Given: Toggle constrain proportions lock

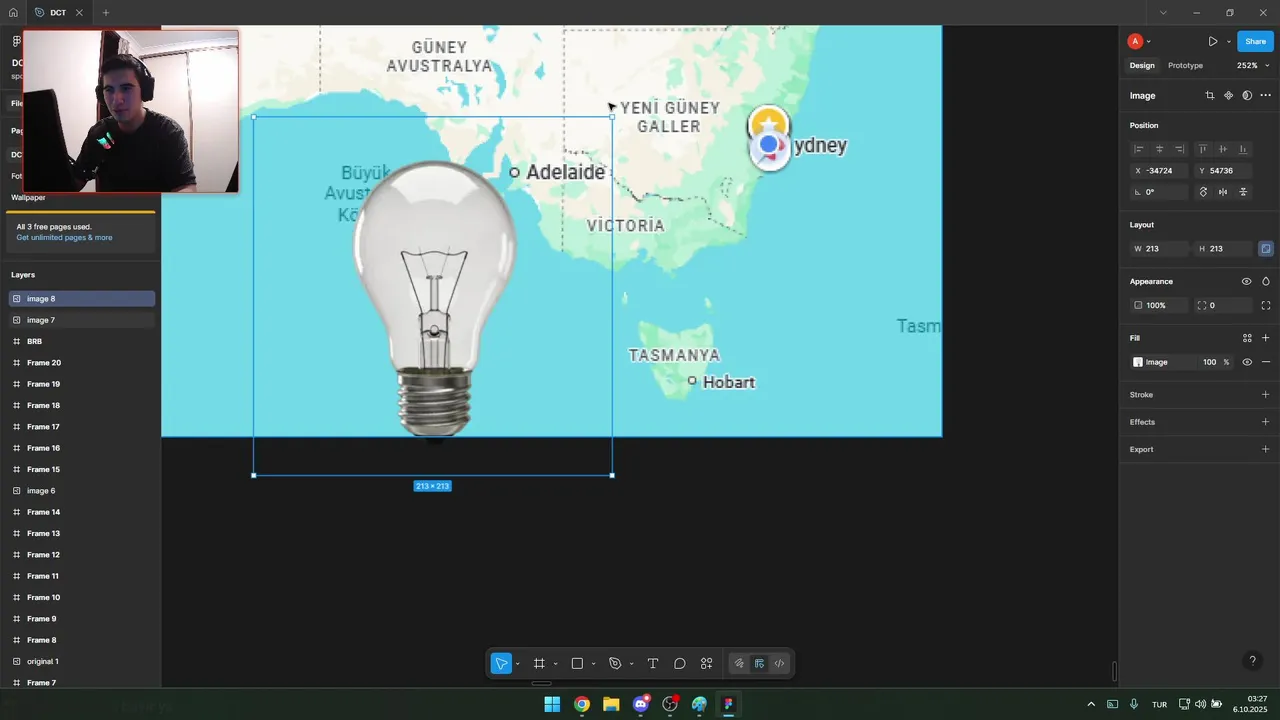Looking at the screenshot, I should [1266, 249].
